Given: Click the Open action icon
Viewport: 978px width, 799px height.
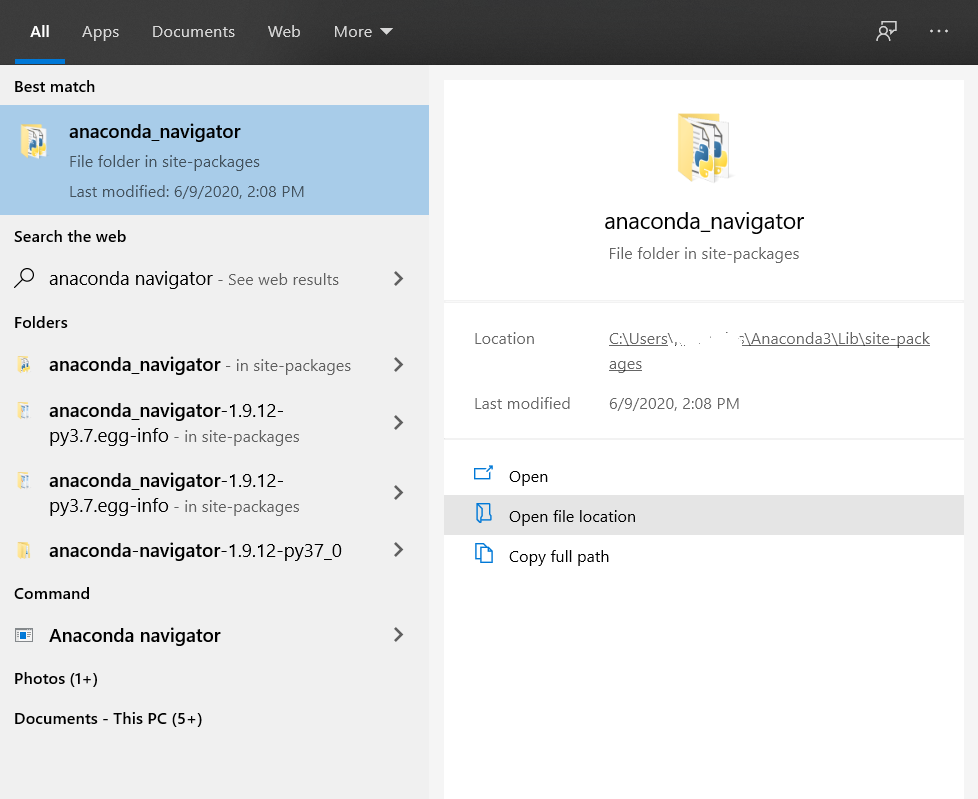Looking at the screenshot, I should tap(484, 476).
